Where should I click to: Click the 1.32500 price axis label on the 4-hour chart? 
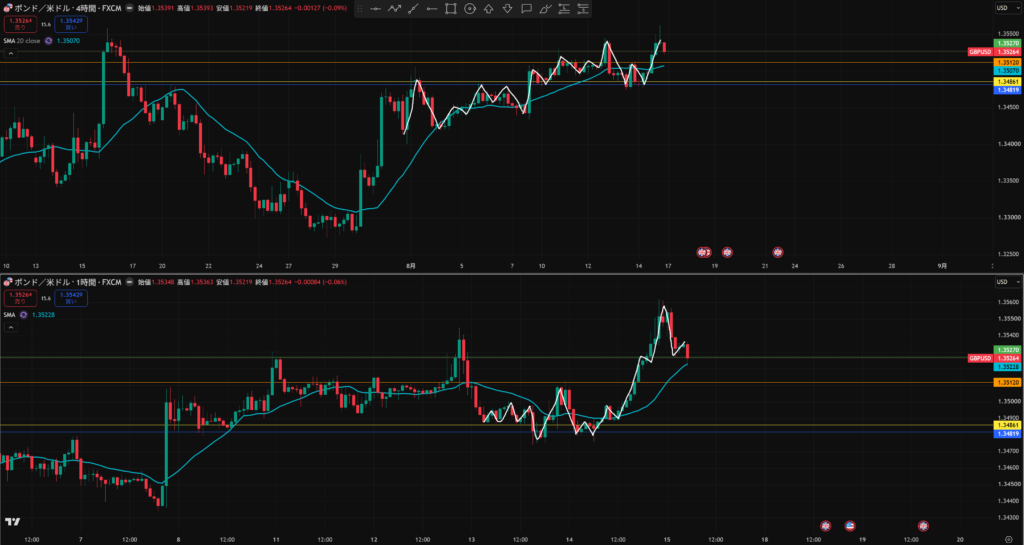coord(1006,253)
